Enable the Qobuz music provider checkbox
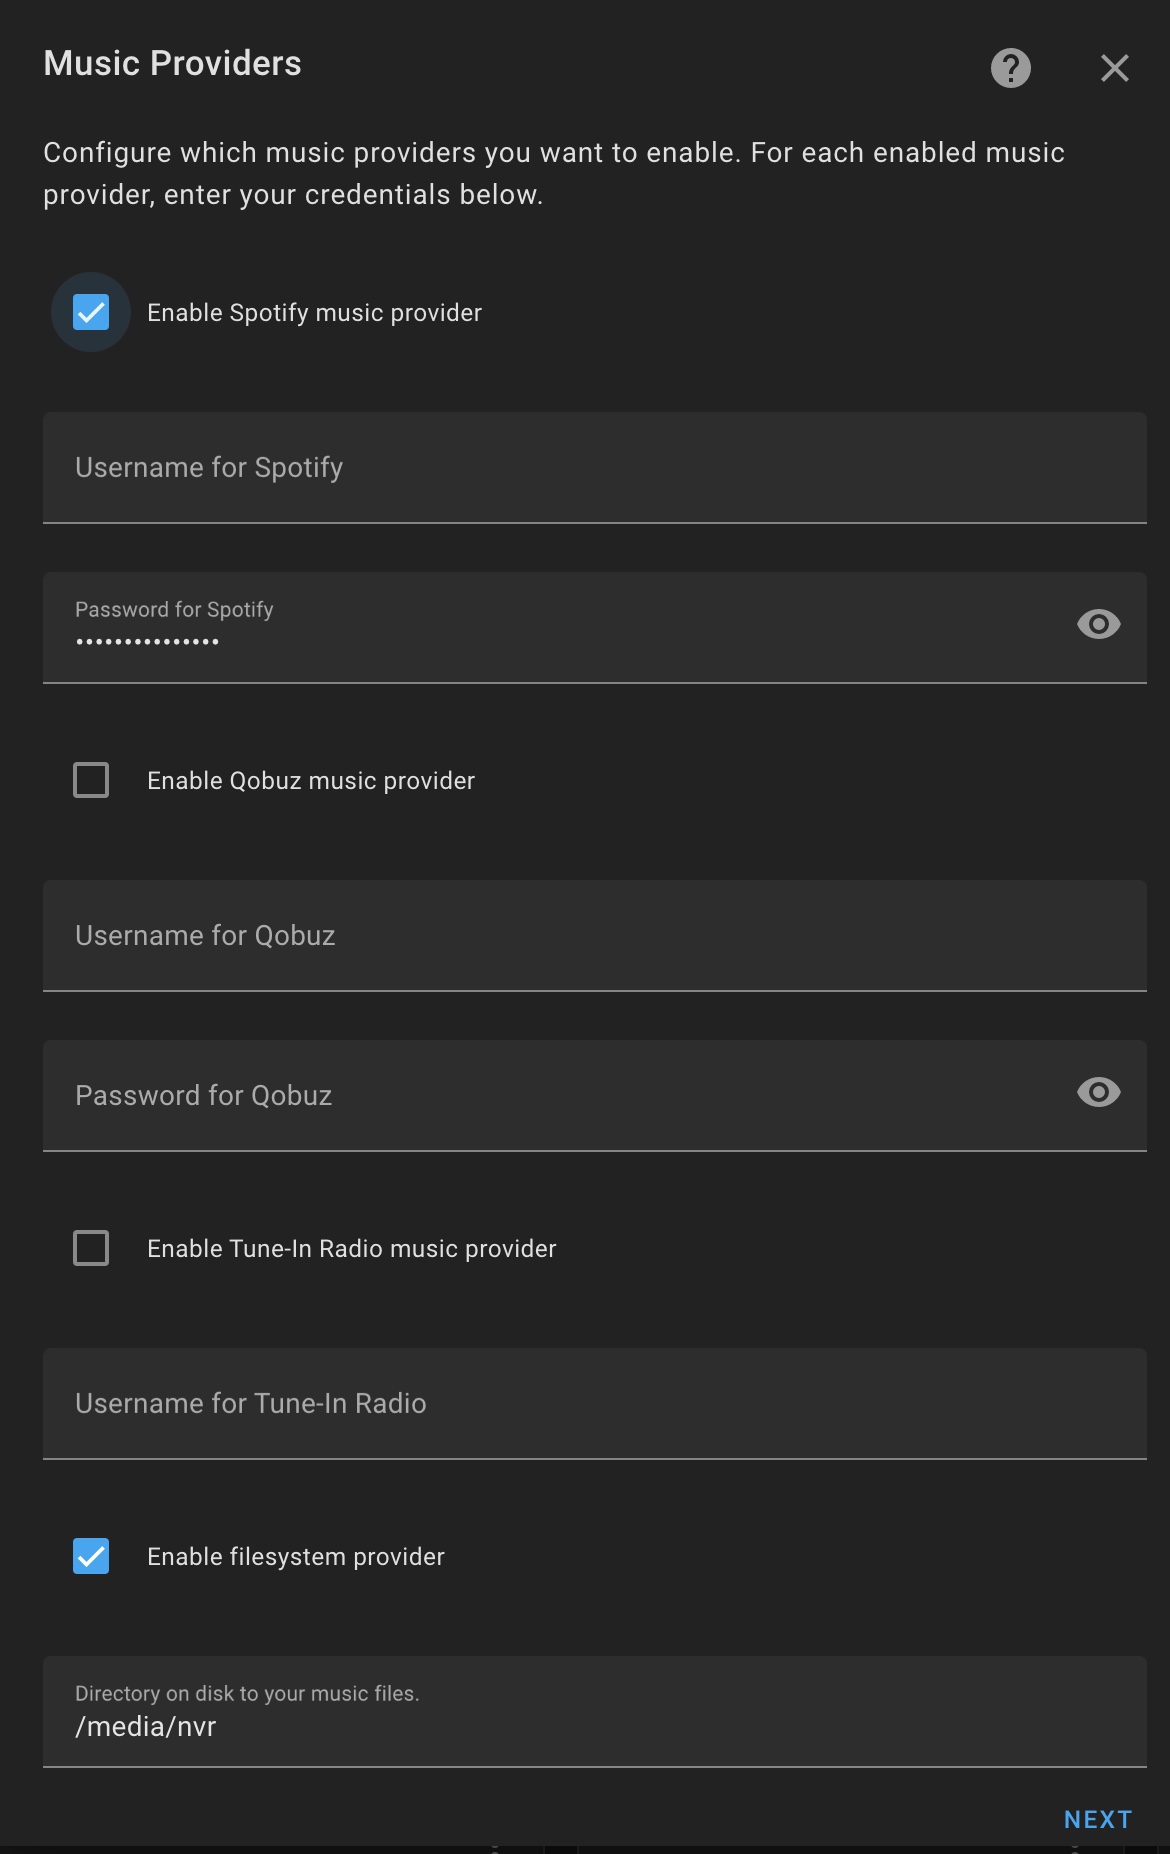Screen dimensions: 1170x1854 pyautogui.click(x=91, y=781)
